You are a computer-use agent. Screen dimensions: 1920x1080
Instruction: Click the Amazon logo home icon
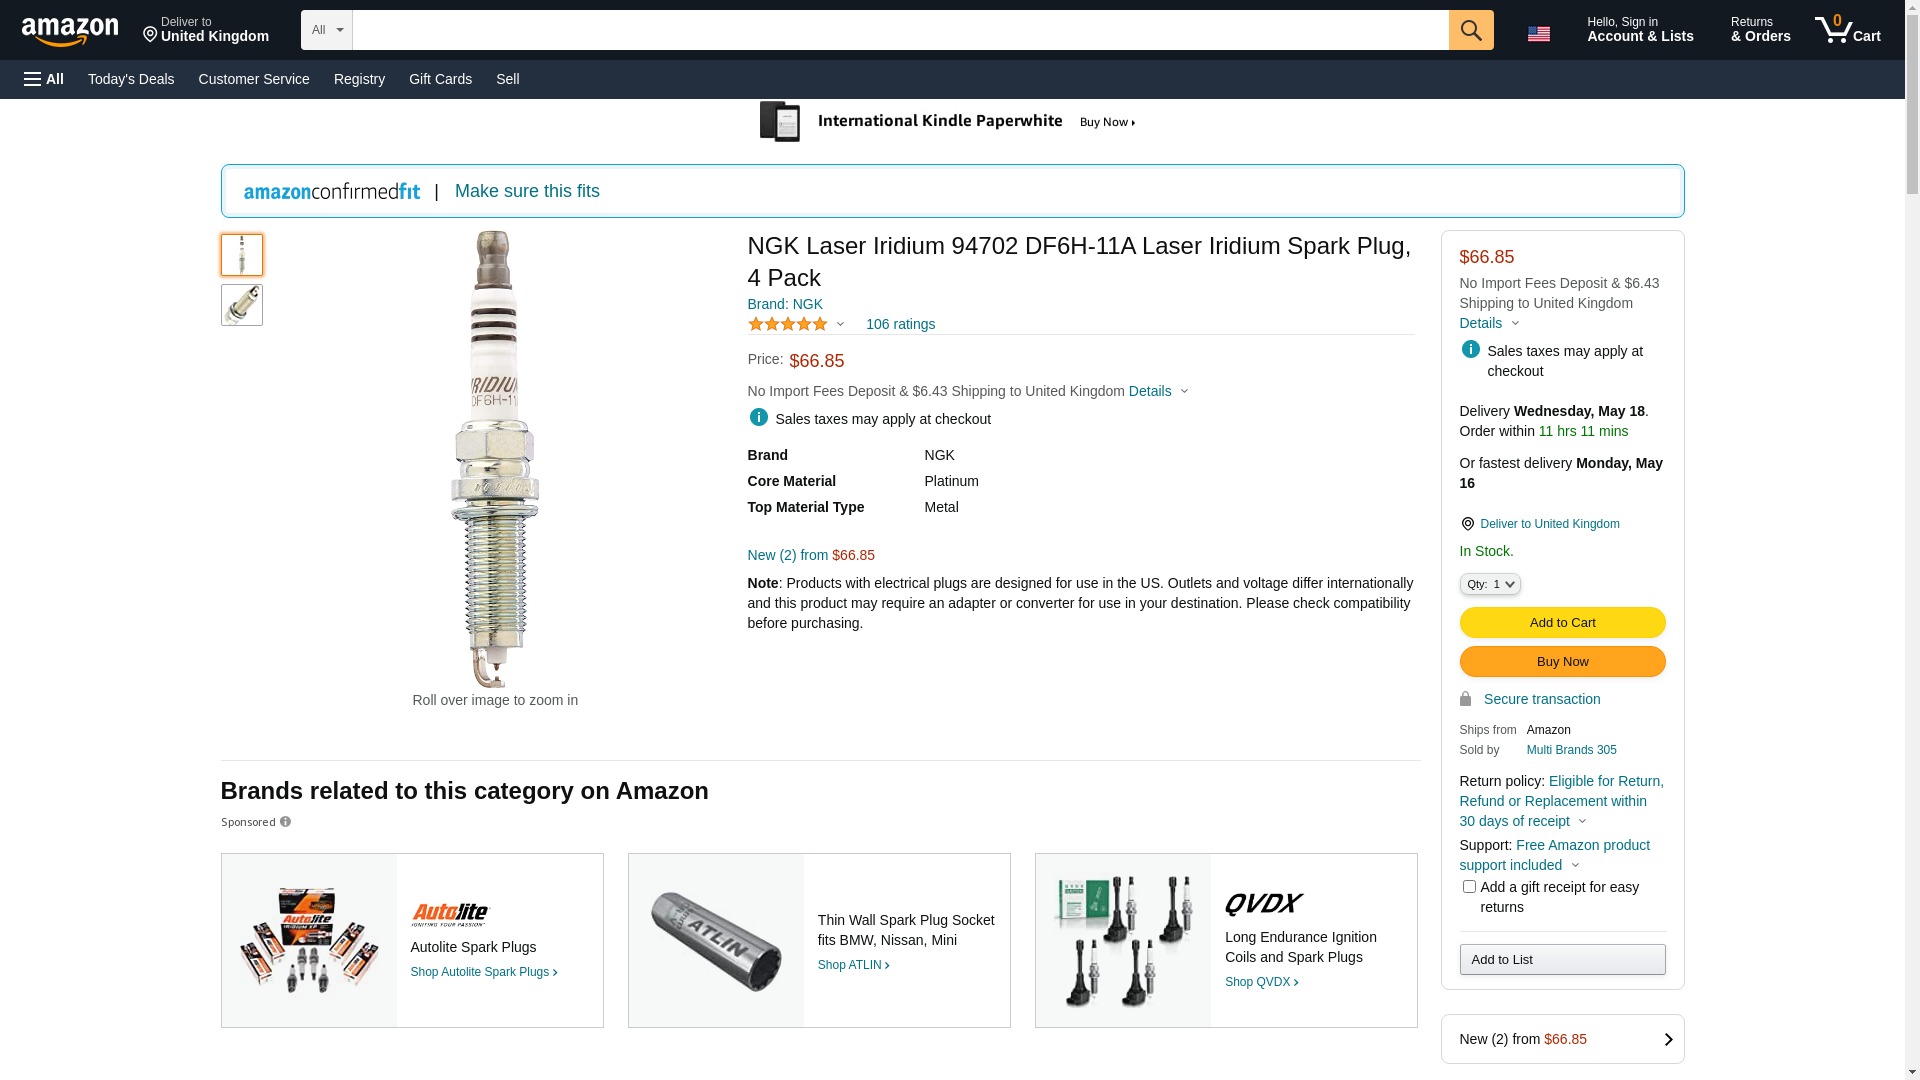coord(70,31)
